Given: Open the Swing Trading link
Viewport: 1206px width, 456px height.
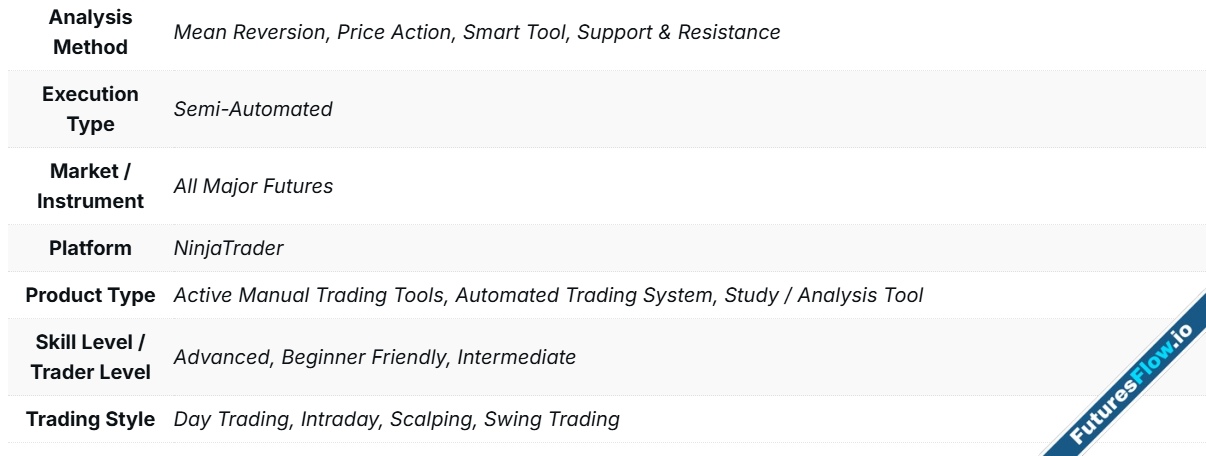Looking at the screenshot, I should tap(551, 419).
